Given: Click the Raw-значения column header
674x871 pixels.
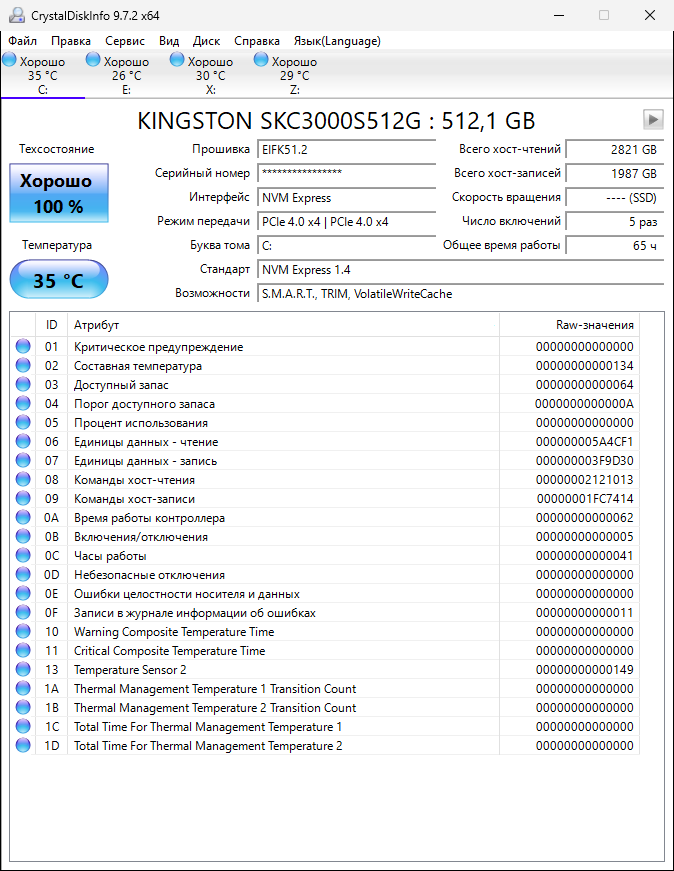Looking at the screenshot, I should [570, 325].
